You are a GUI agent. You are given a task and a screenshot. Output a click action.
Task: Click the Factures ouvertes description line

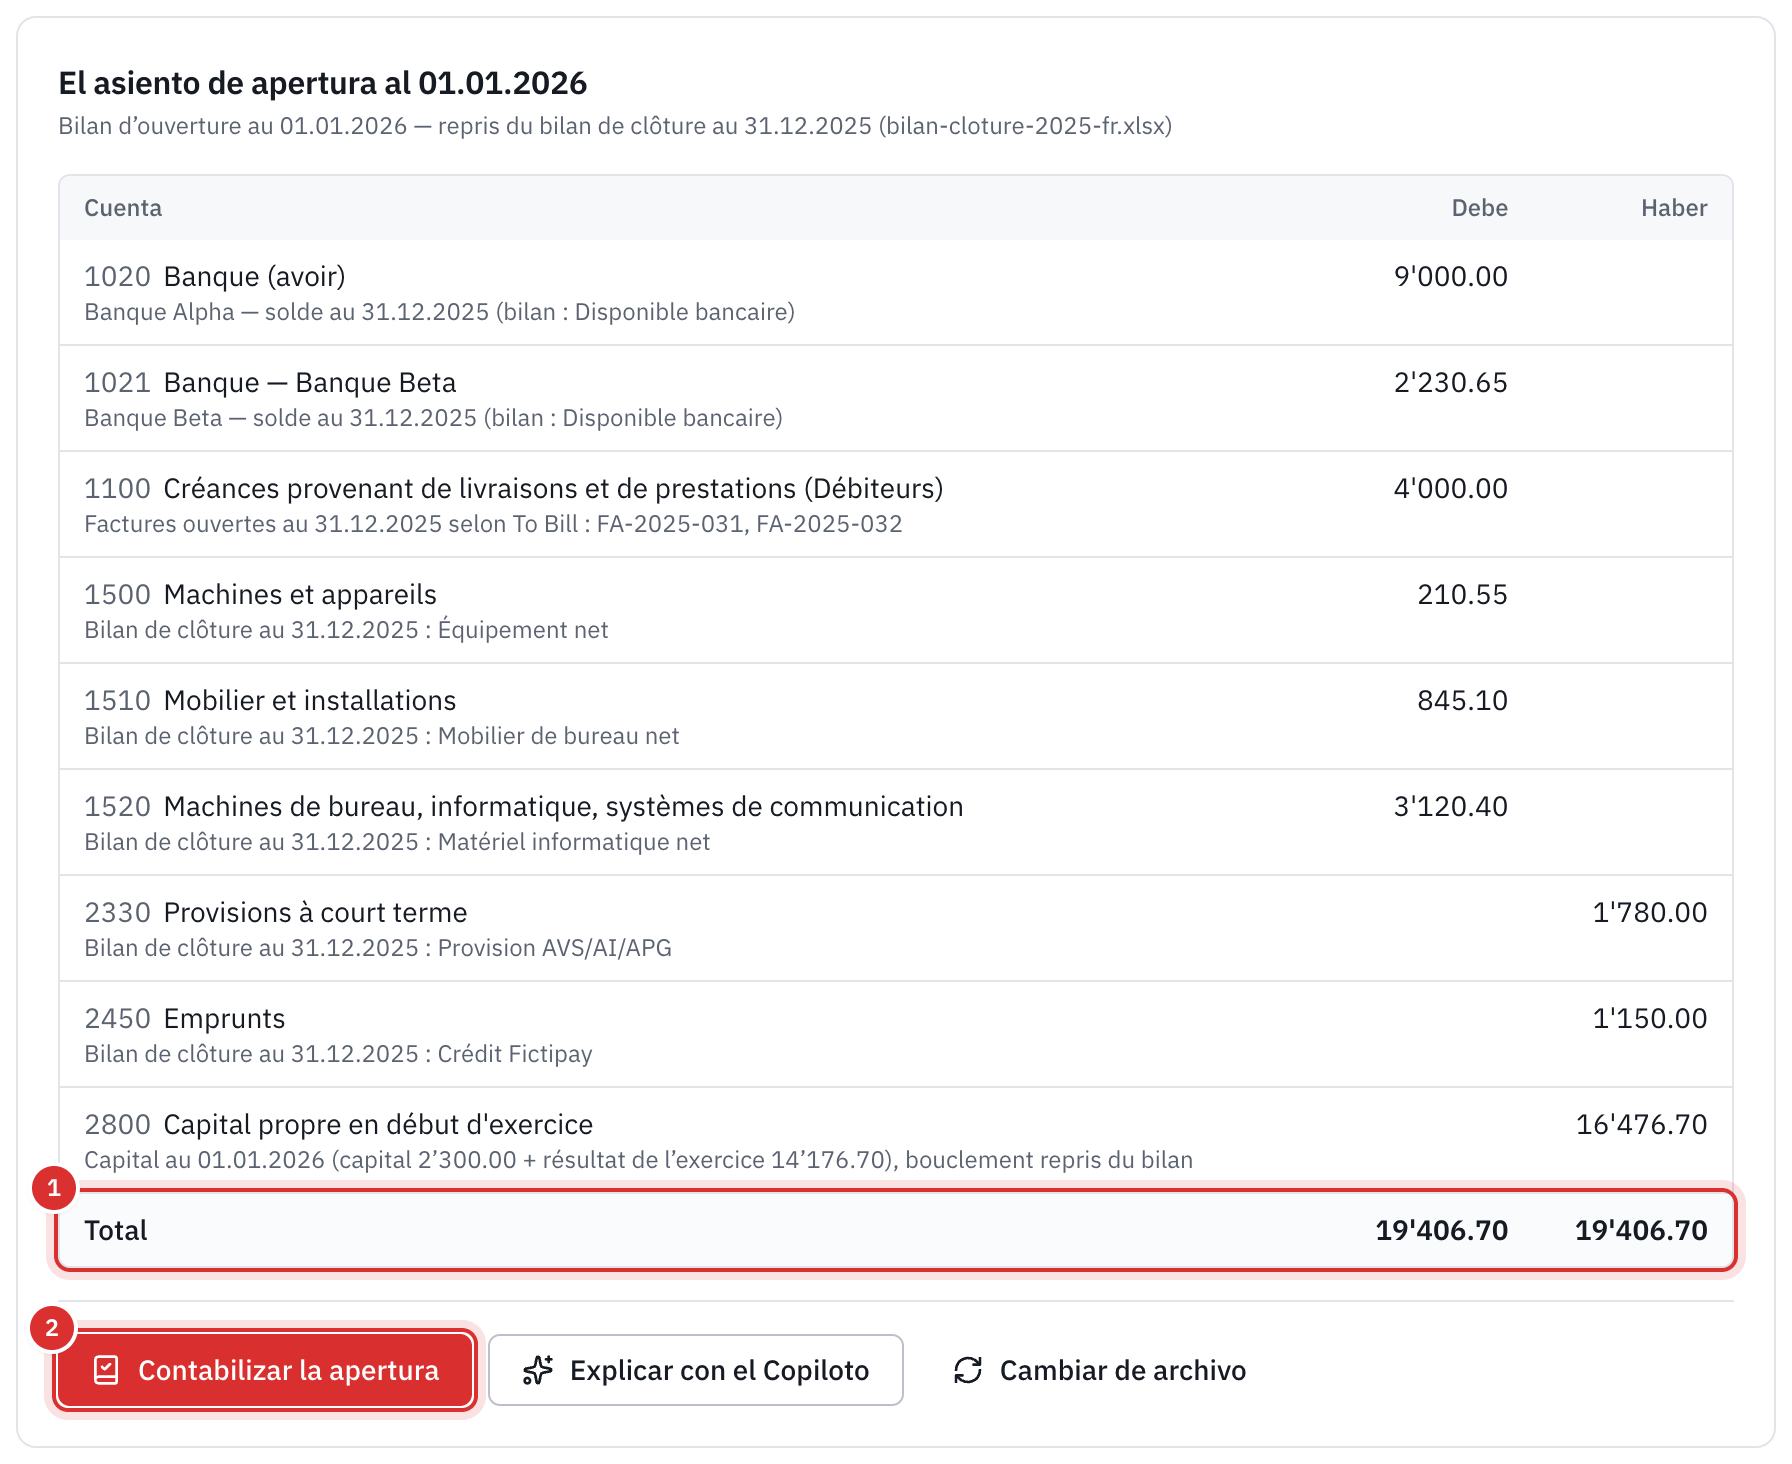[493, 524]
